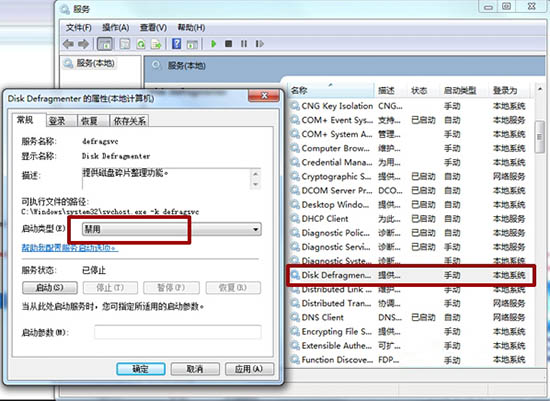Click gear icon of CNG Key Isolation row

(295, 106)
